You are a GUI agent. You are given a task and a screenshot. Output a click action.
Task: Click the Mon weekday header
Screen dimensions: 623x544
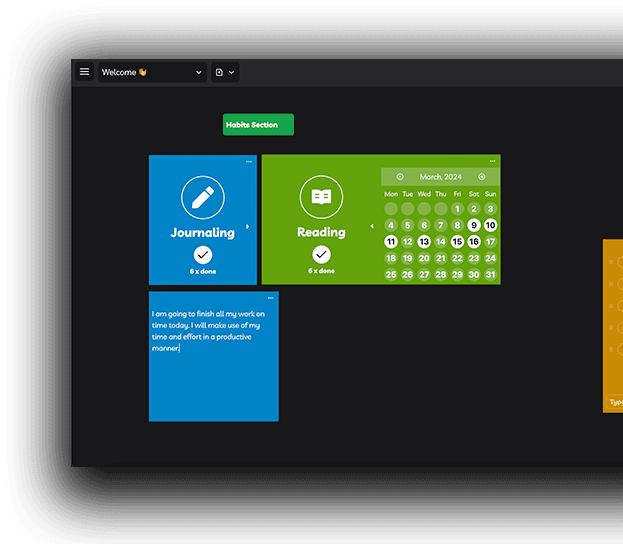[x=391, y=194]
